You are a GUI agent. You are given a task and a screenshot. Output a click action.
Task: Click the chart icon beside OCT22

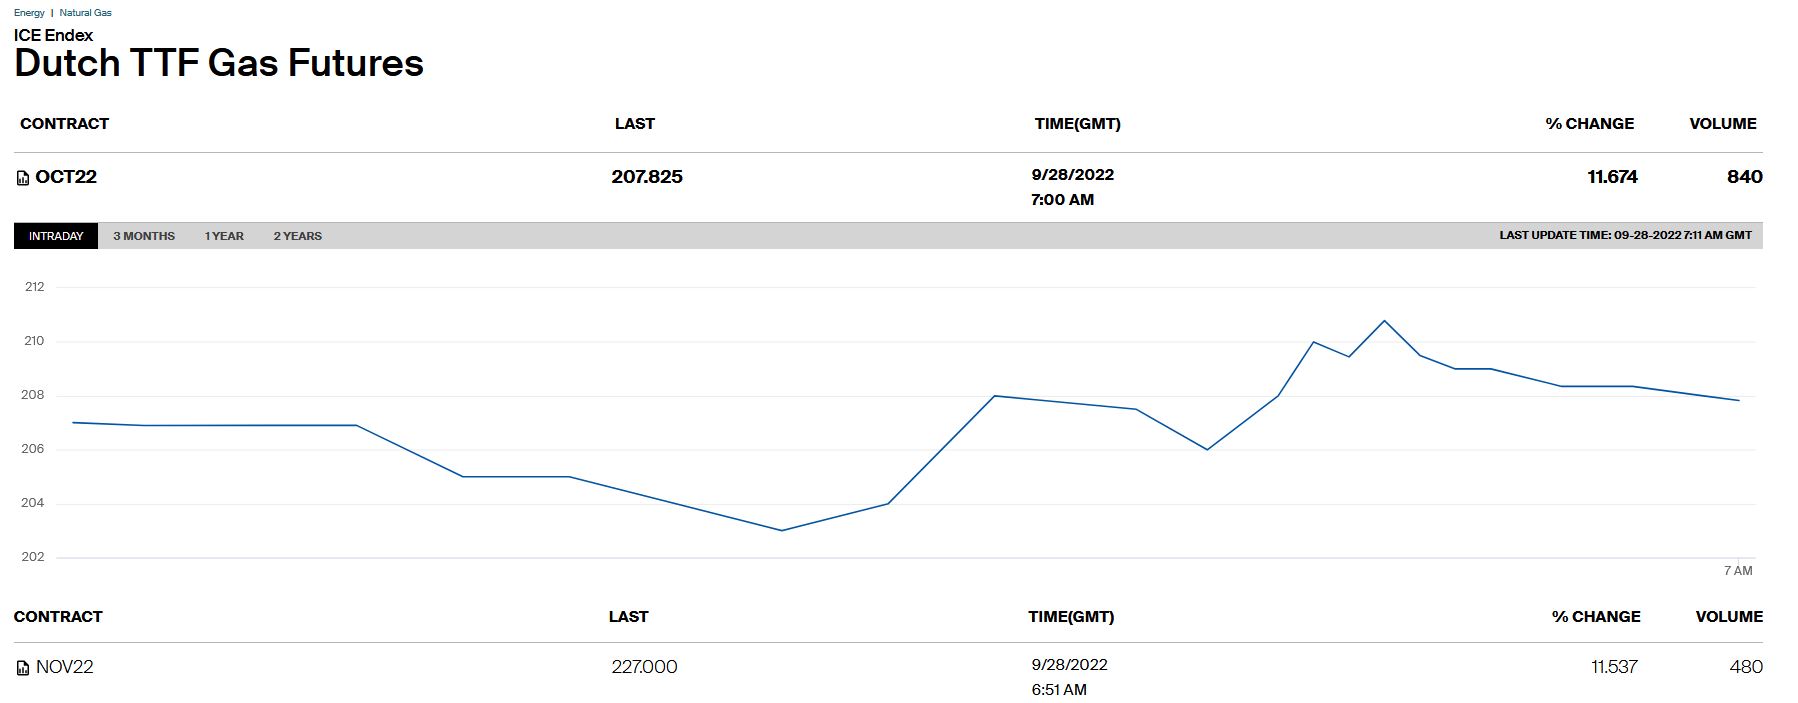pos(23,178)
